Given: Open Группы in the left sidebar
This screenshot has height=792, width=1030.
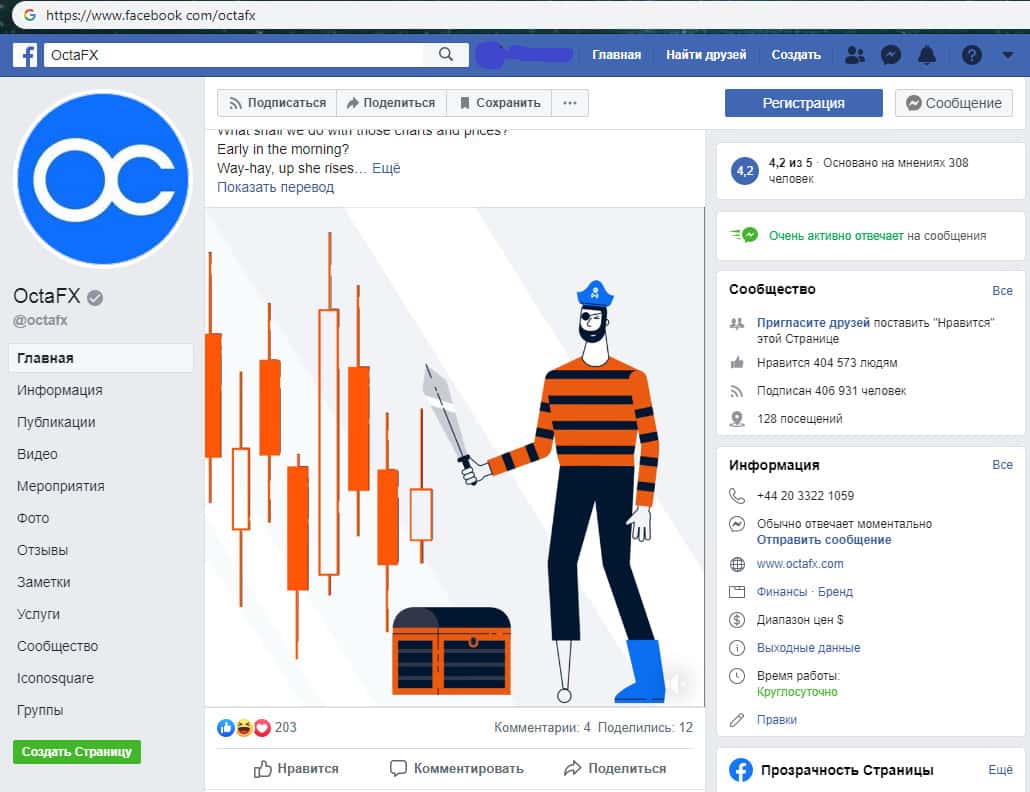Looking at the screenshot, I should [x=40, y=711].
